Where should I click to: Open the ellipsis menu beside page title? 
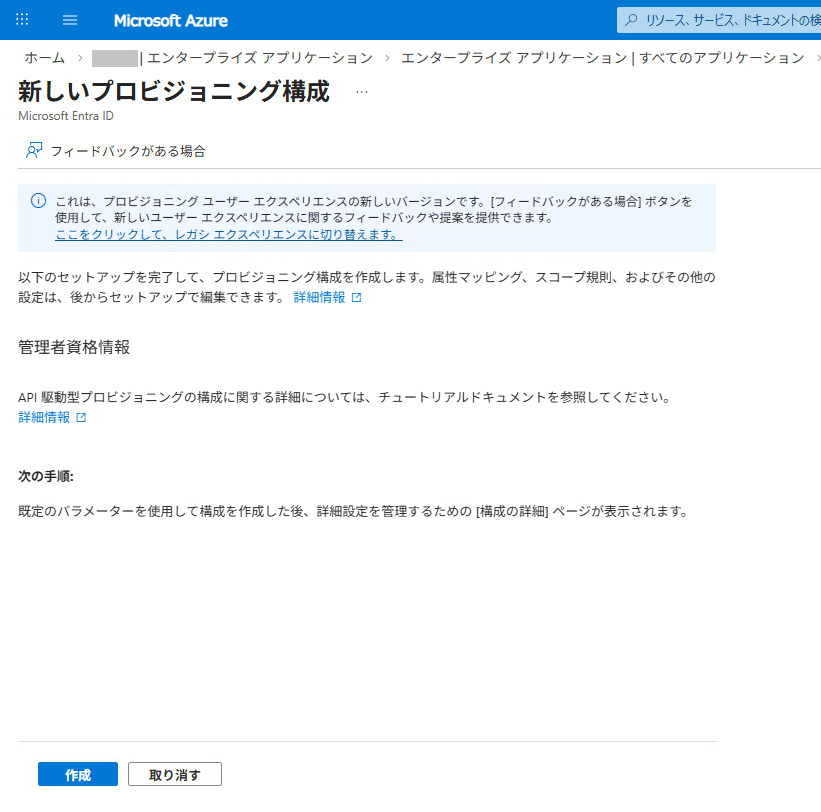[x=362, y=92]
